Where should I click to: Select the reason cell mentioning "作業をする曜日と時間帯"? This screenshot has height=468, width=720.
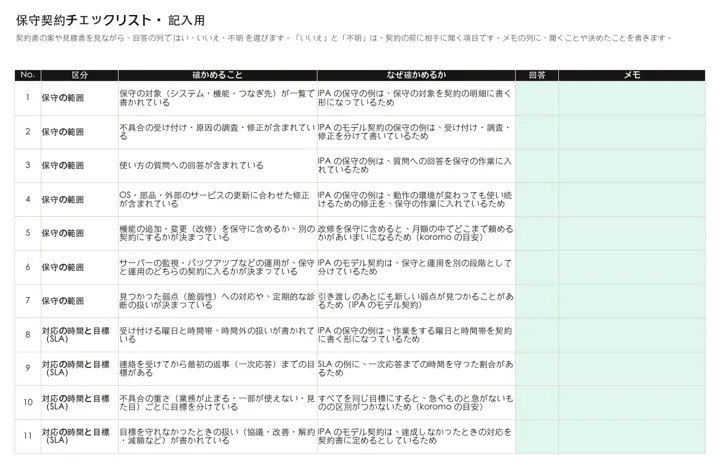(416, 335)
